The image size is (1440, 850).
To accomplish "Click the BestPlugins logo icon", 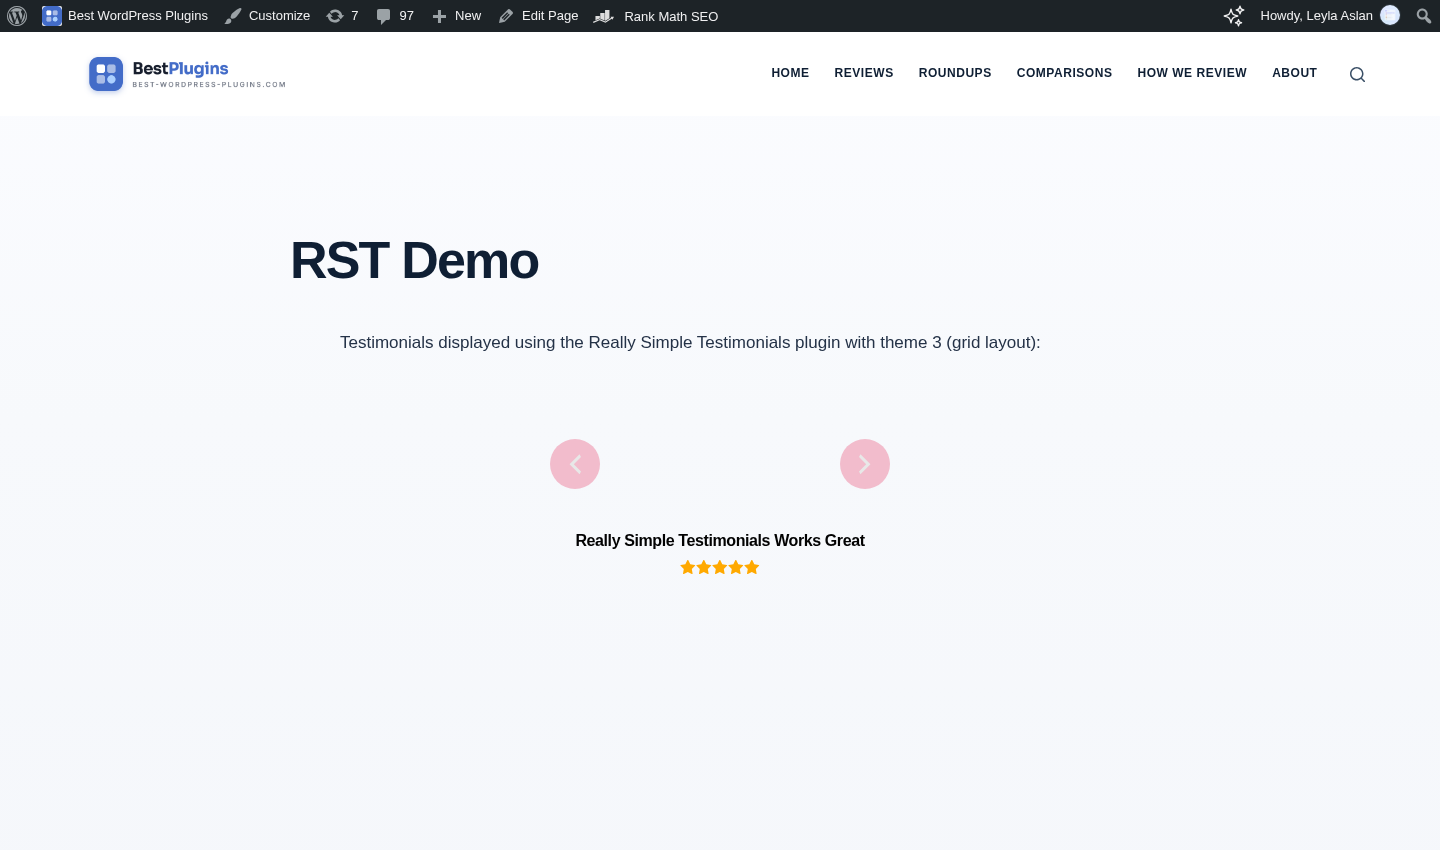I will pyautogui.click(x=106, y=74).
